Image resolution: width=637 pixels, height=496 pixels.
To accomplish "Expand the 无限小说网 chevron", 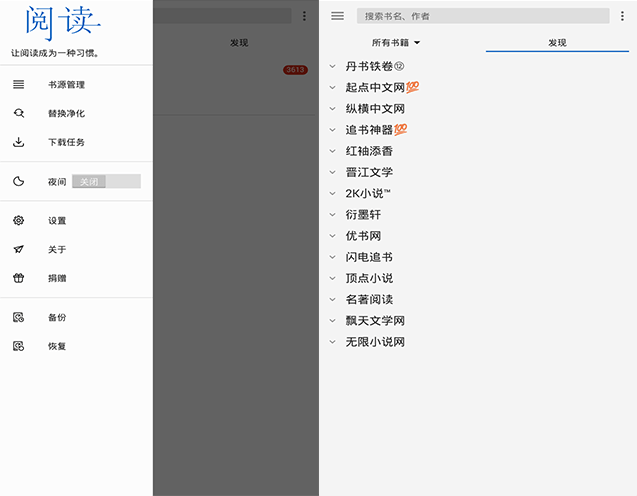I will point(333,342).
